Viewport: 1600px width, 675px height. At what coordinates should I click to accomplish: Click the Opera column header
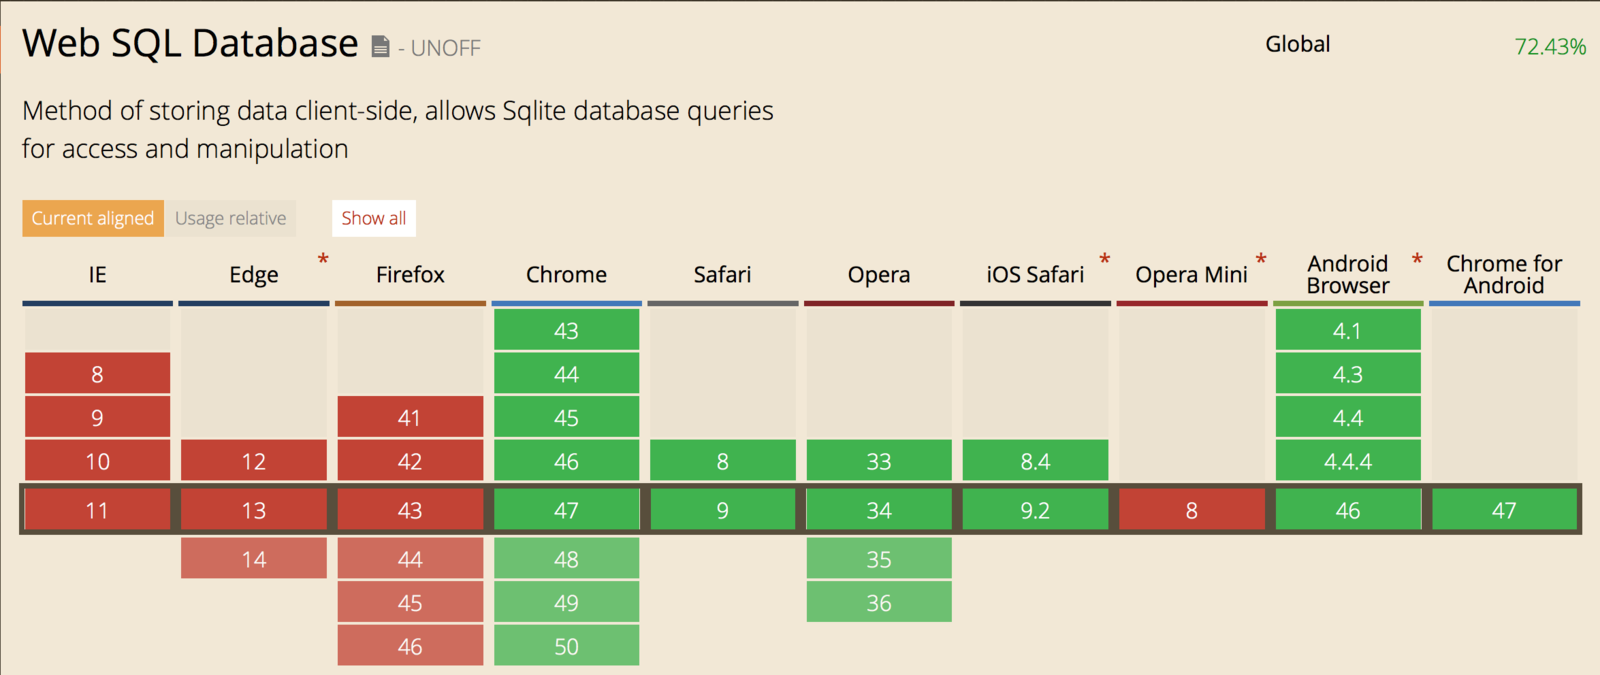pos(879,275)
